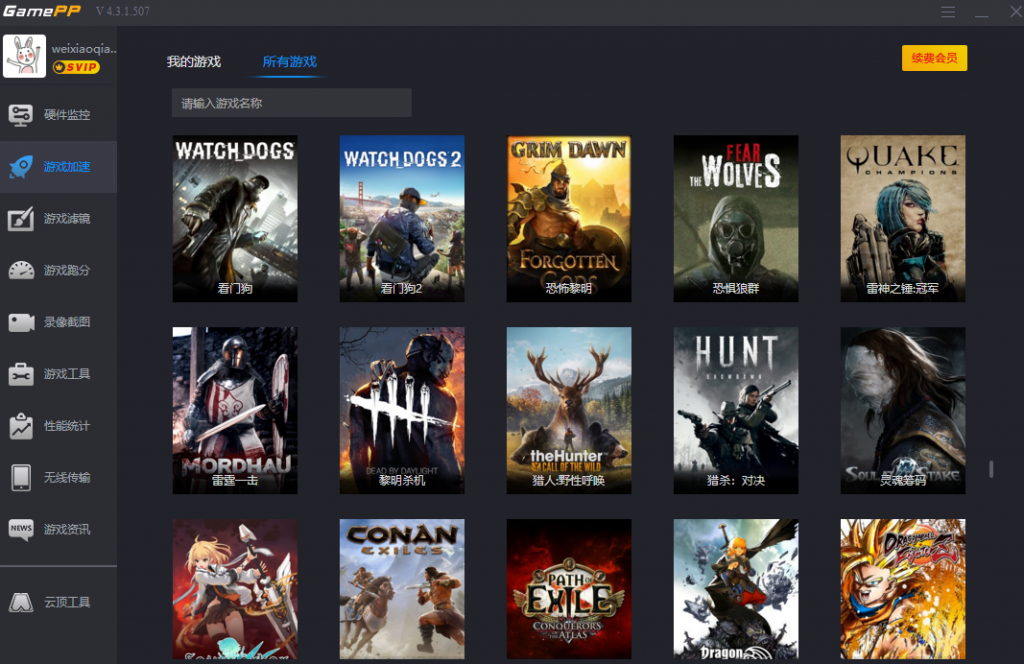Click the 录像截图 sidebar label
1024x664 pixels.
coord(67,322)
